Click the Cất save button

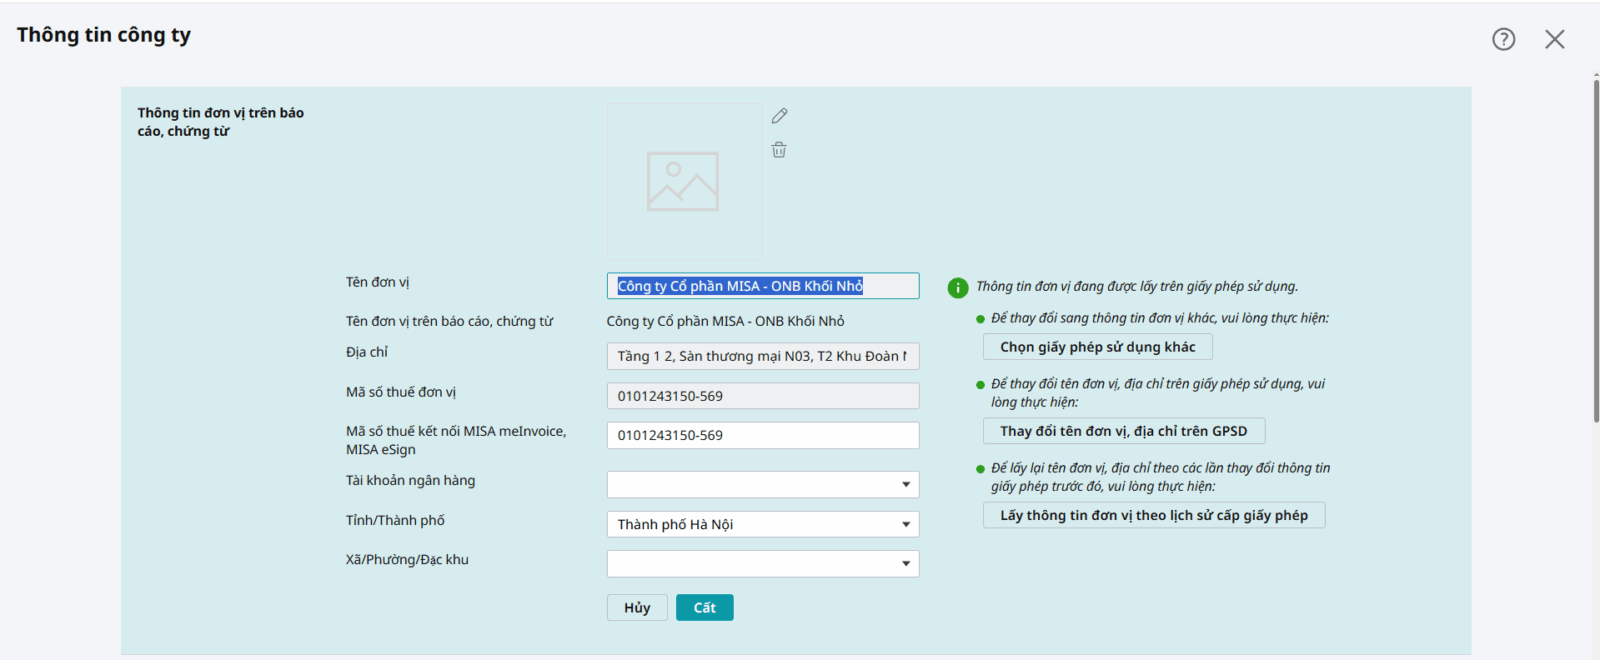(705, 608)
